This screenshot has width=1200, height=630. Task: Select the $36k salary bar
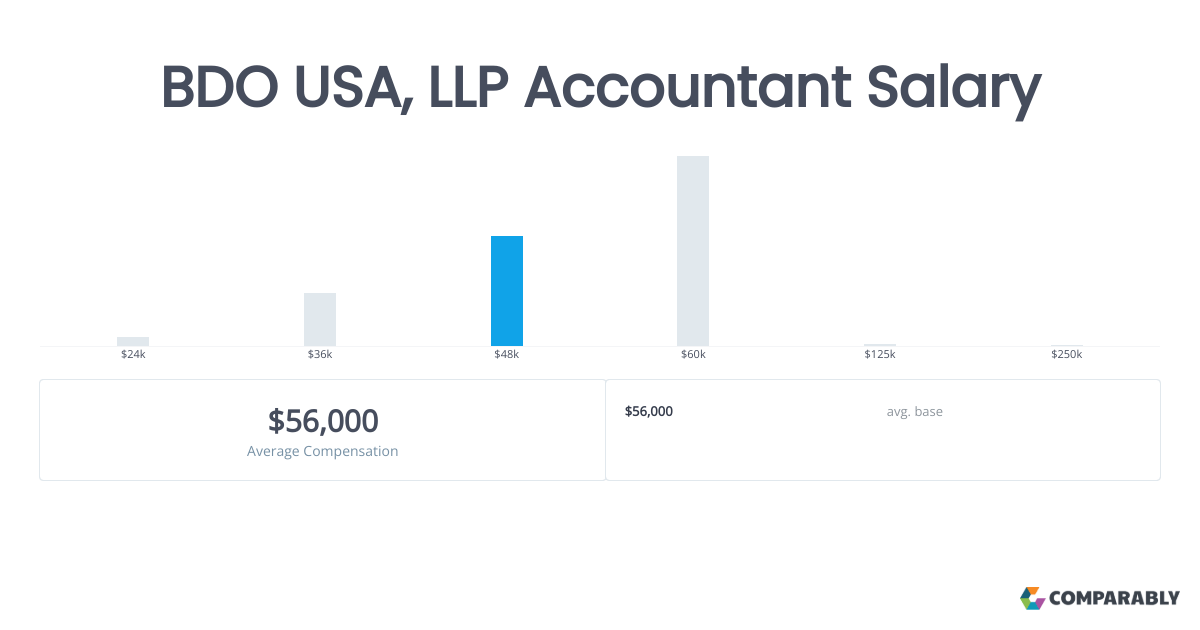(x=320, y=319)
